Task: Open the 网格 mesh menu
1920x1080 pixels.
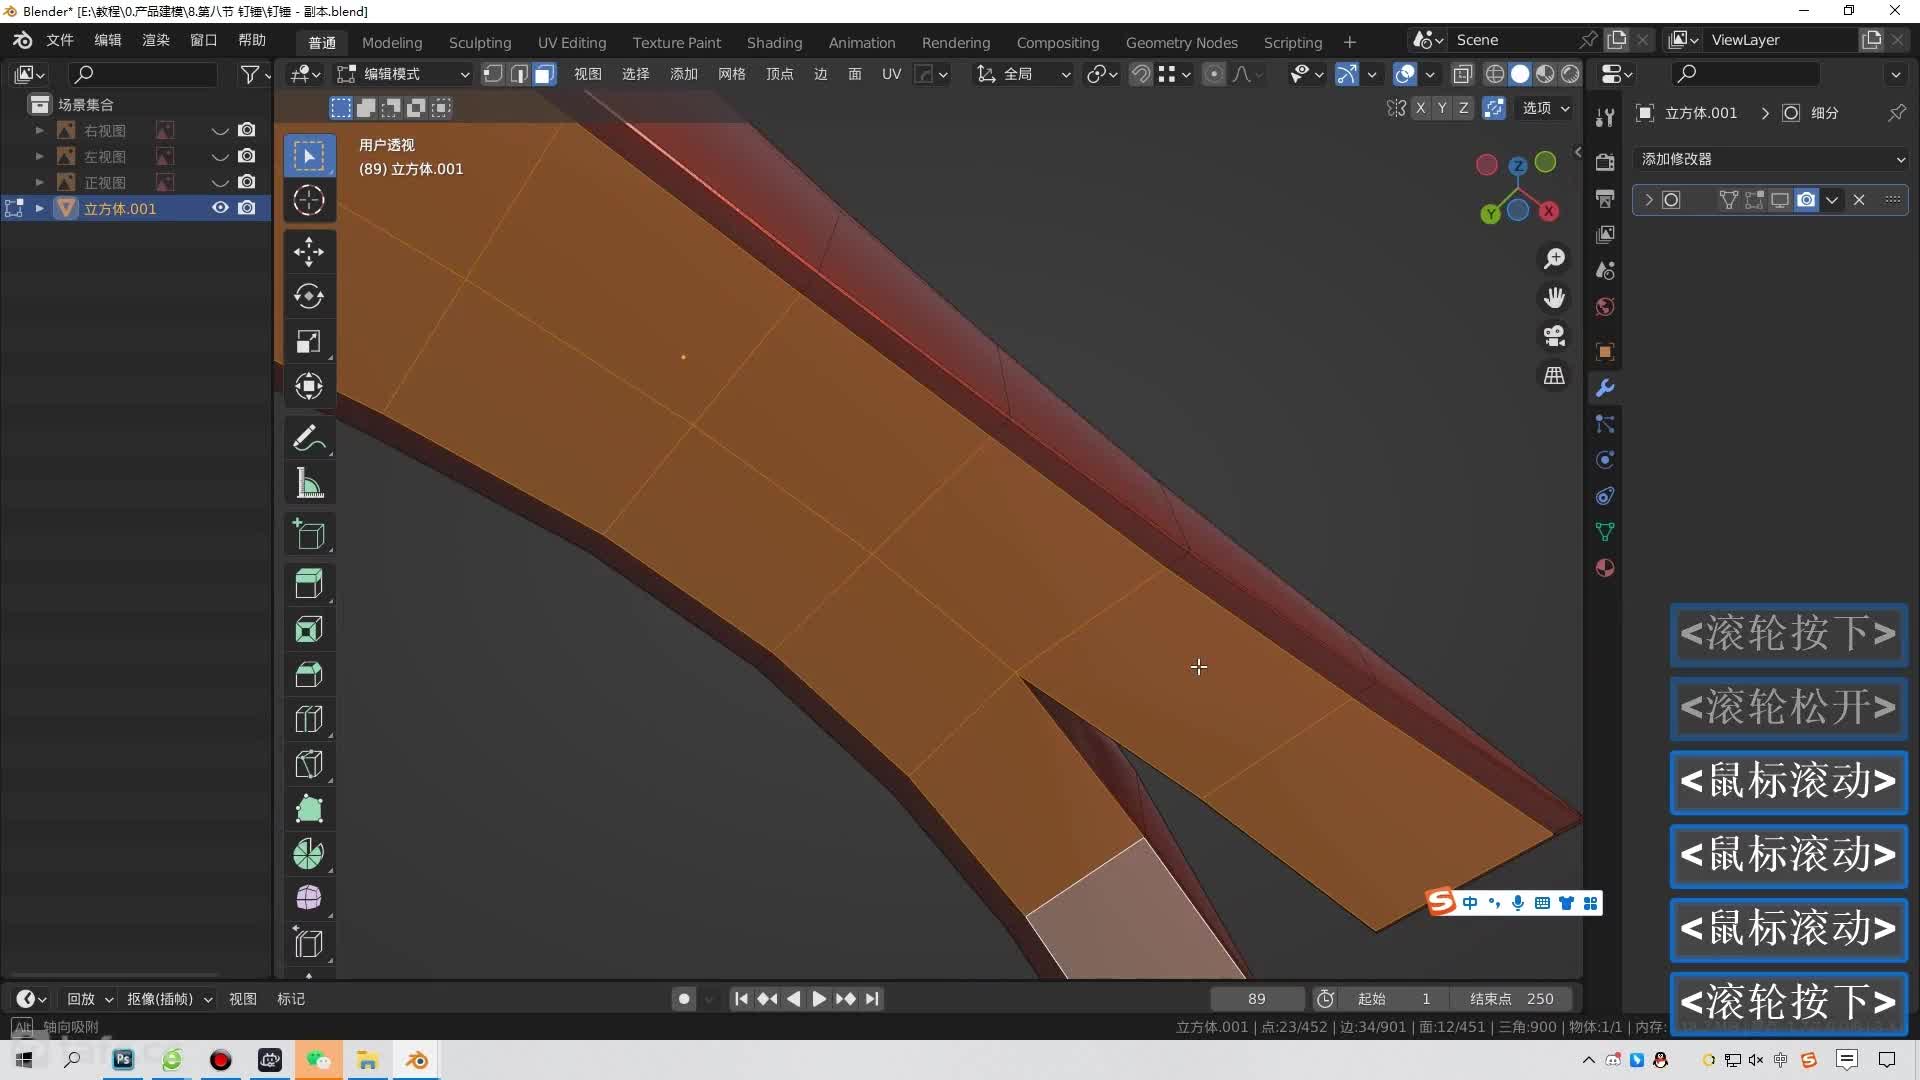Action: [x=732, y=74]
